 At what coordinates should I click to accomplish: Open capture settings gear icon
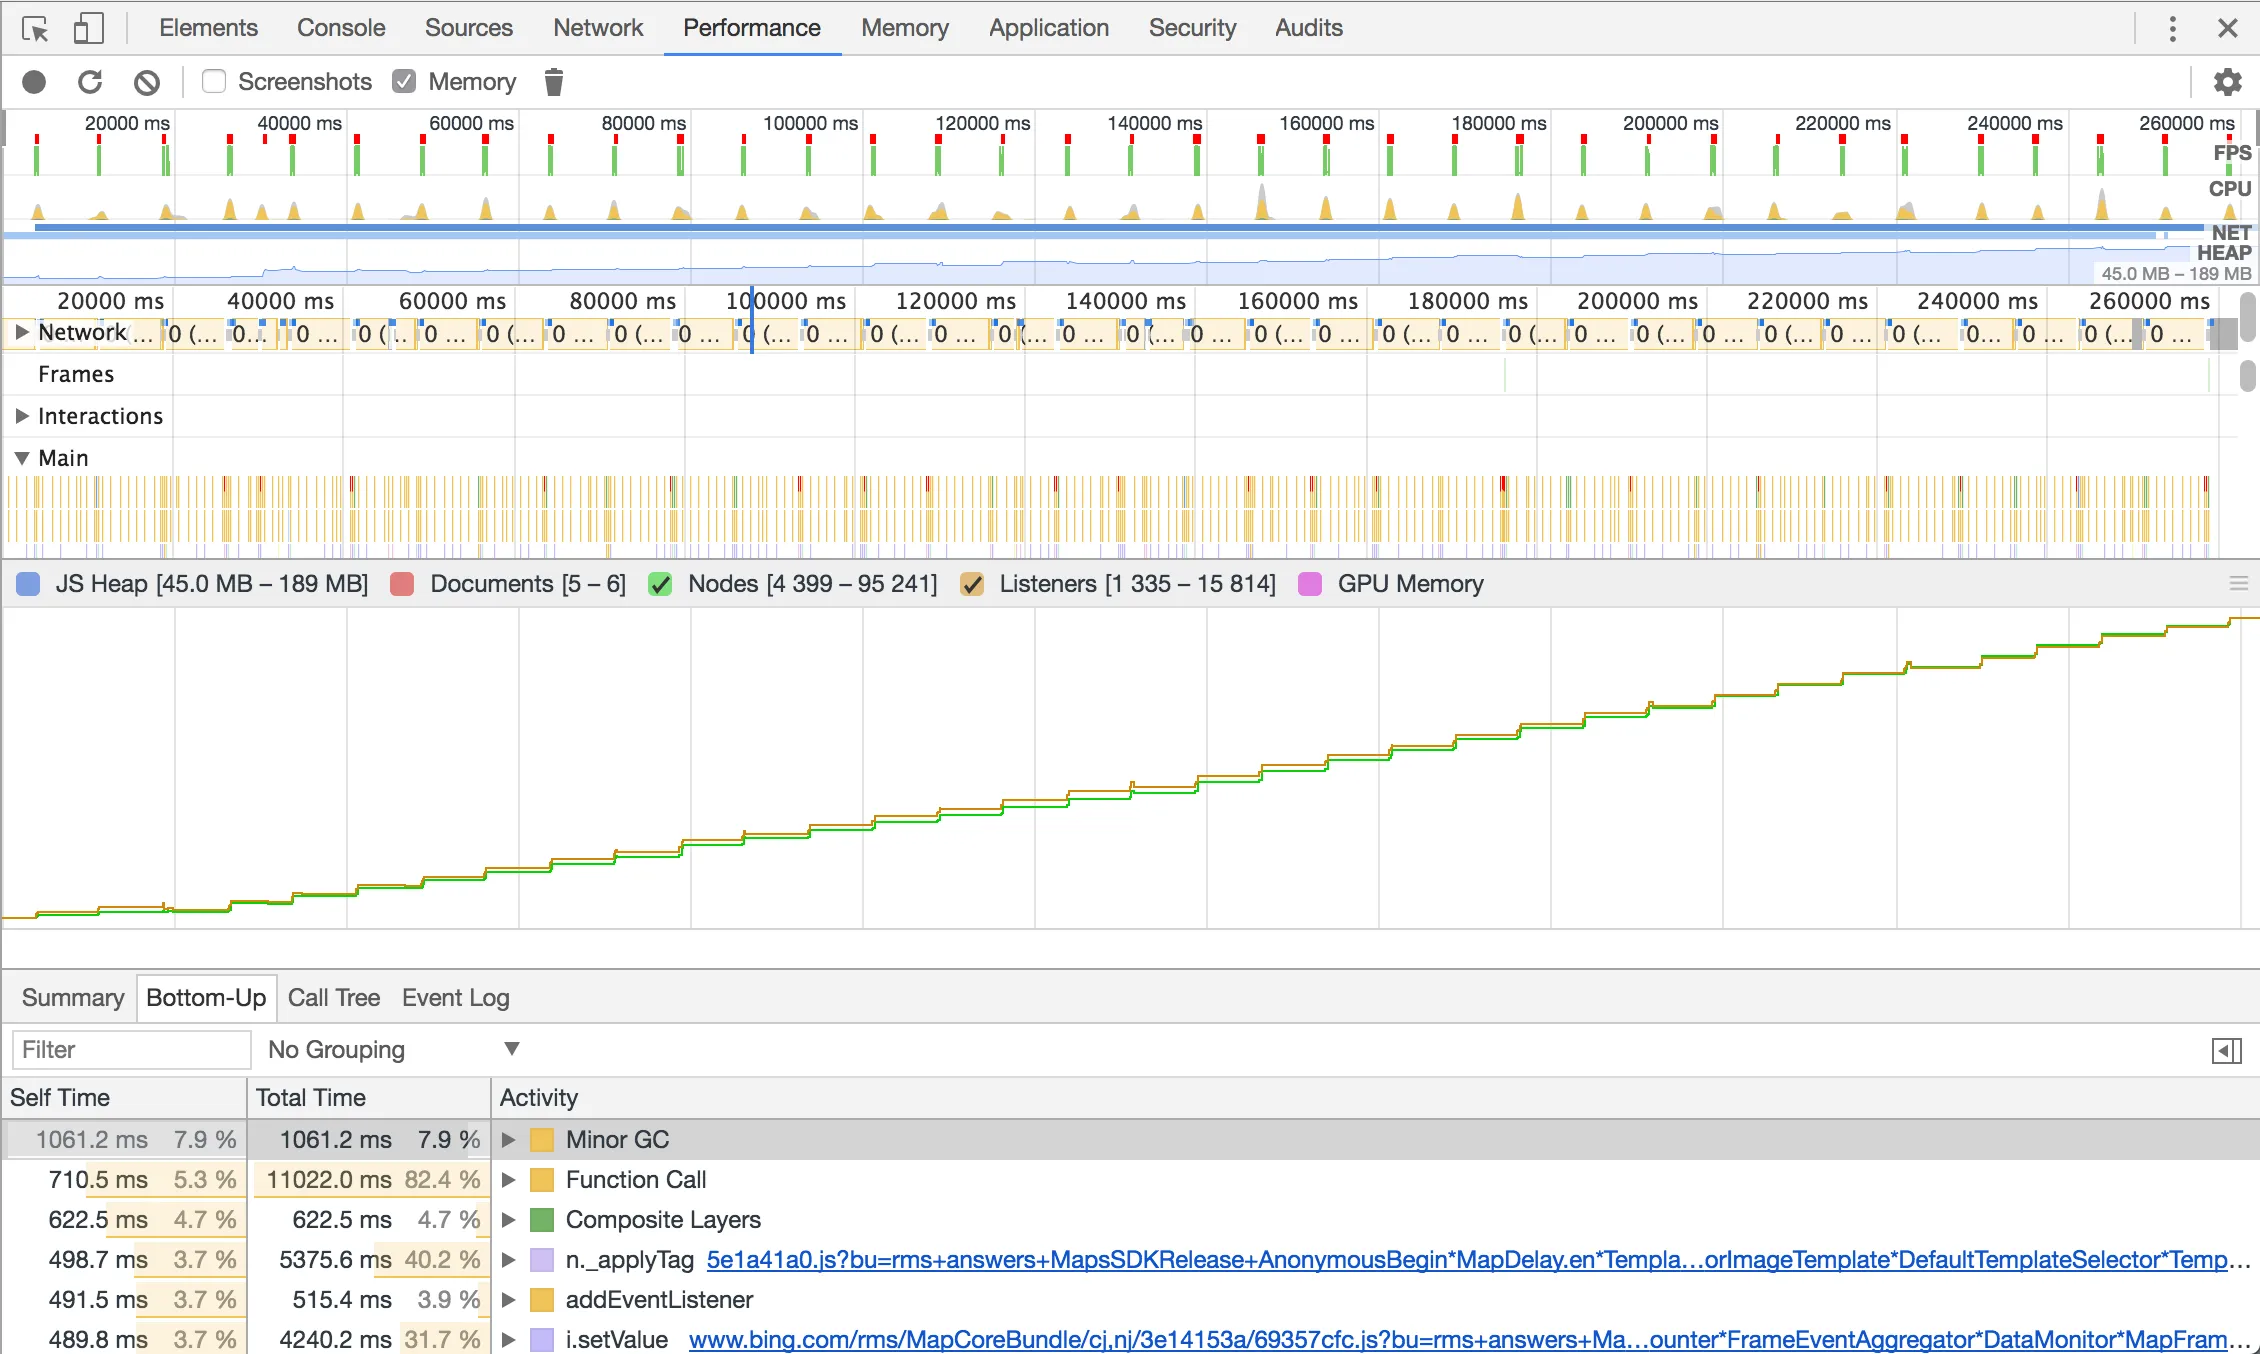click(x=2227, y=82)
